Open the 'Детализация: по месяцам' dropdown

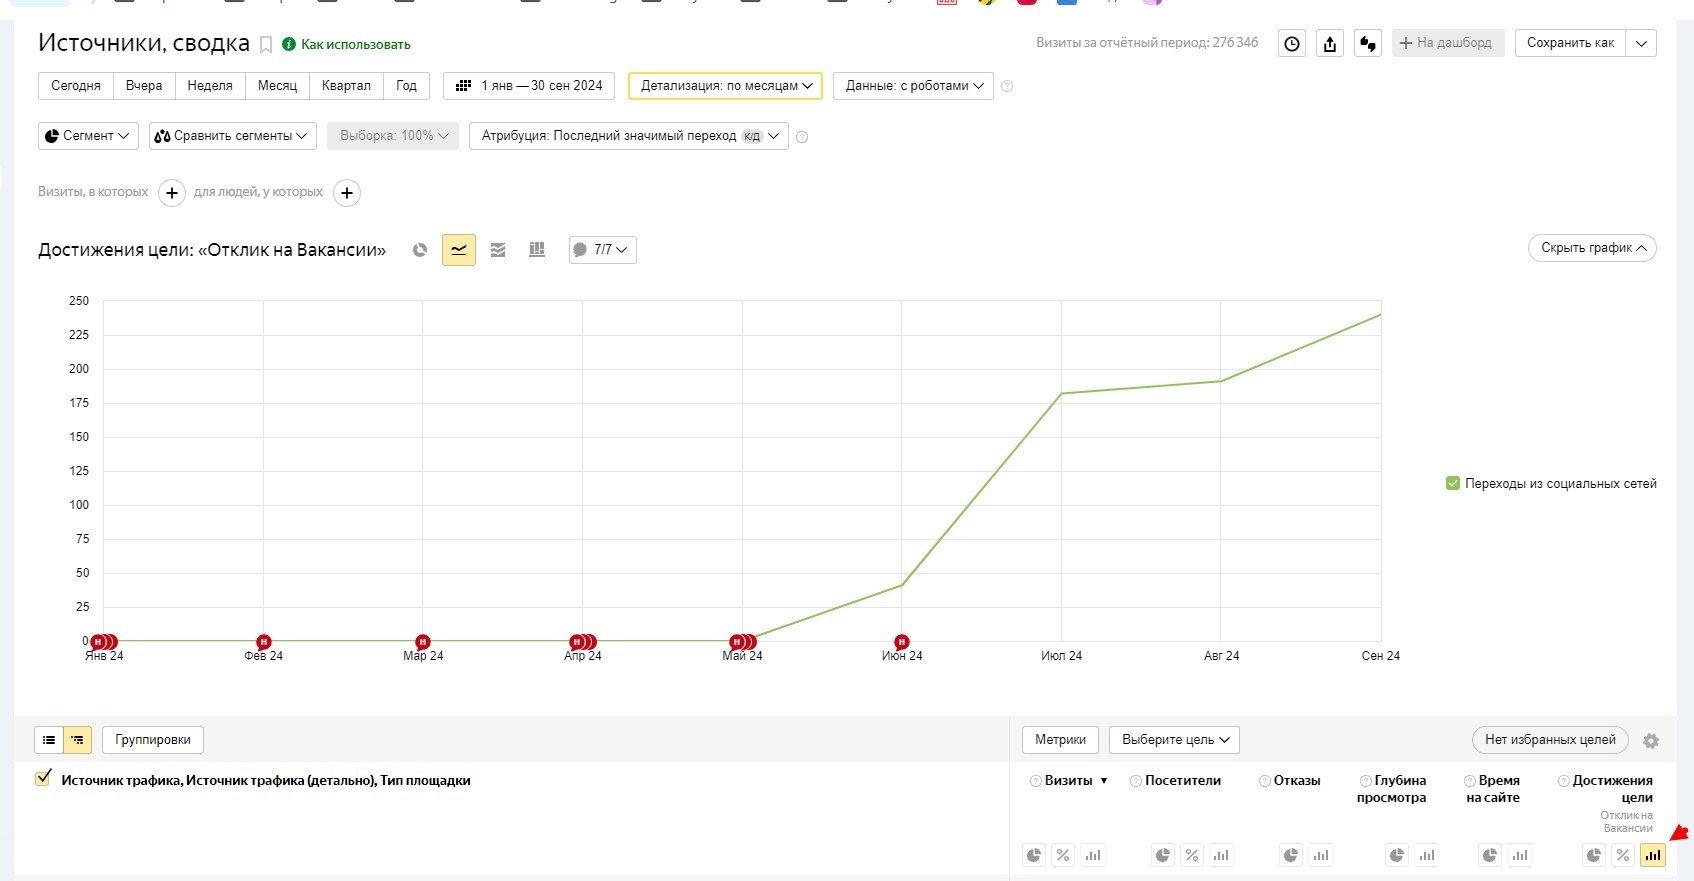(725, 86)
